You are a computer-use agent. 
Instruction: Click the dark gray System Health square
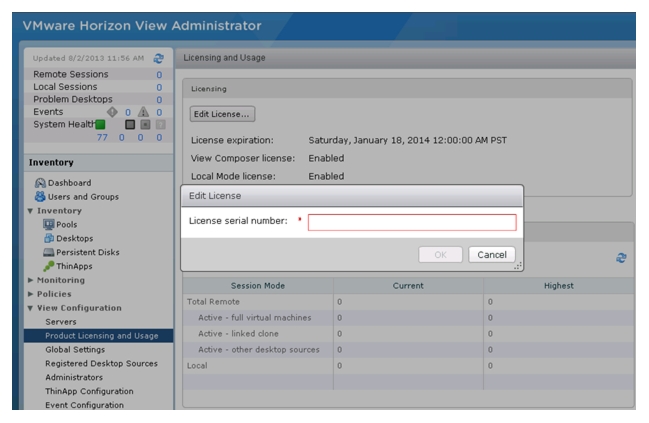click(x=130, y=124)
